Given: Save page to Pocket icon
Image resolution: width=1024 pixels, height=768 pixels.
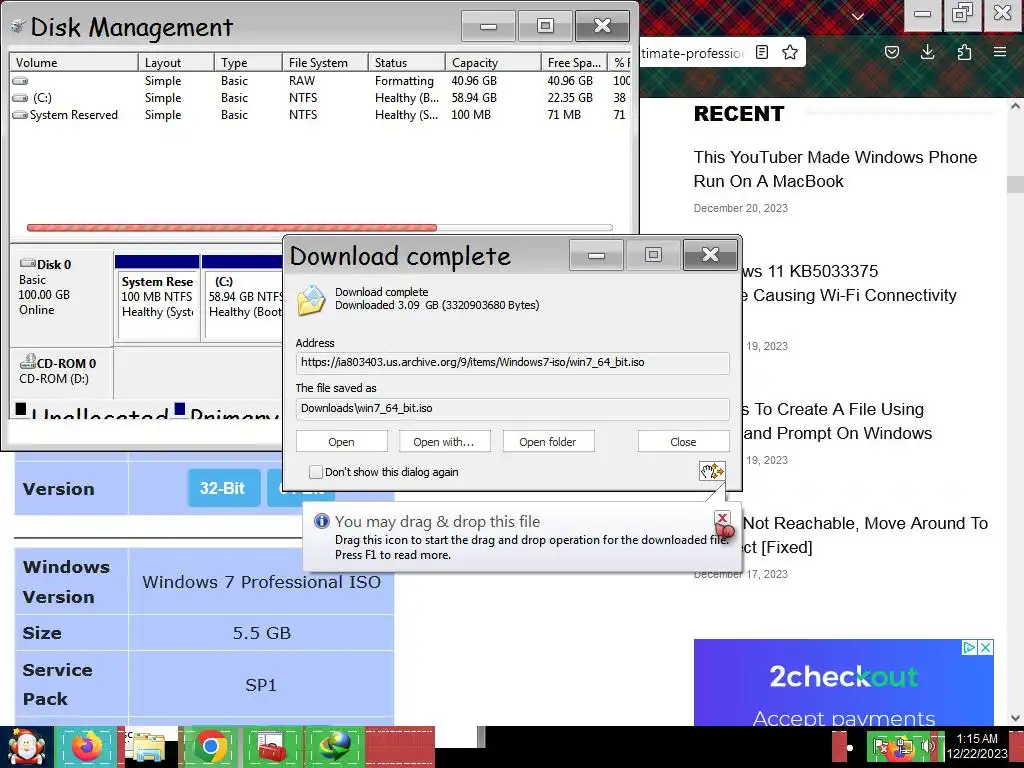Looking at the screenshot, I should [x=891, y=52].
